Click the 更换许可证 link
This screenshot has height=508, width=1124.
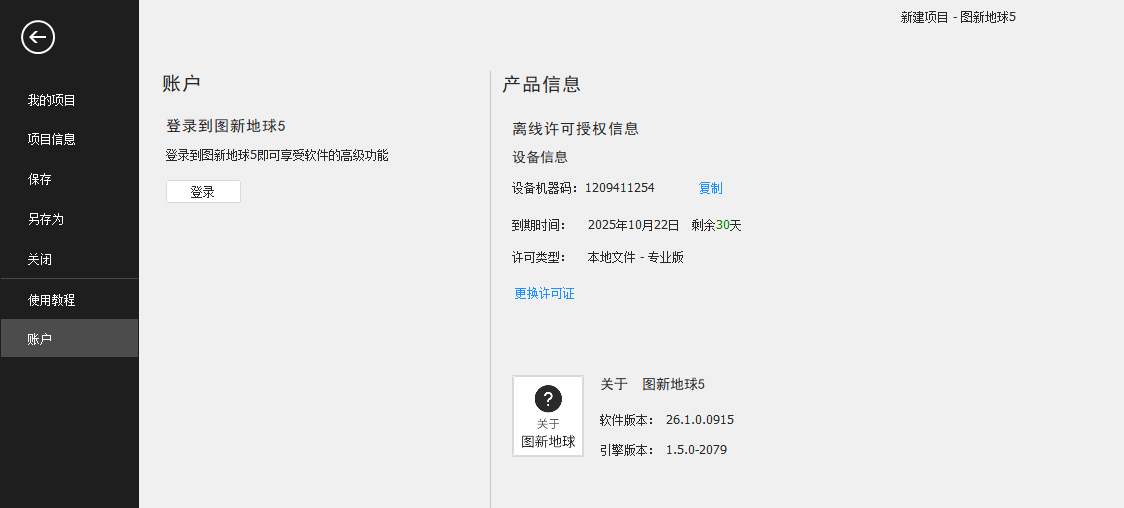(x=544, y=294)
